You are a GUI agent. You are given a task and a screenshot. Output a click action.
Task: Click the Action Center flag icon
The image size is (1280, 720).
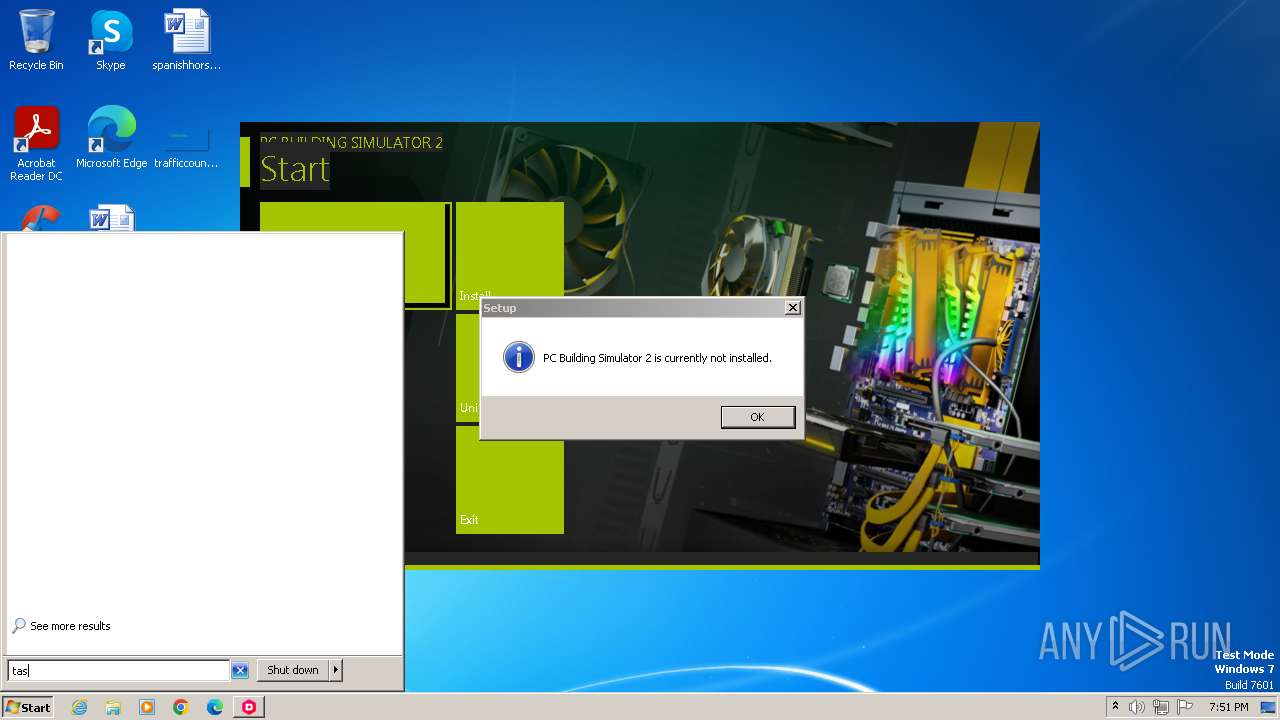(x=1185, y=707)
